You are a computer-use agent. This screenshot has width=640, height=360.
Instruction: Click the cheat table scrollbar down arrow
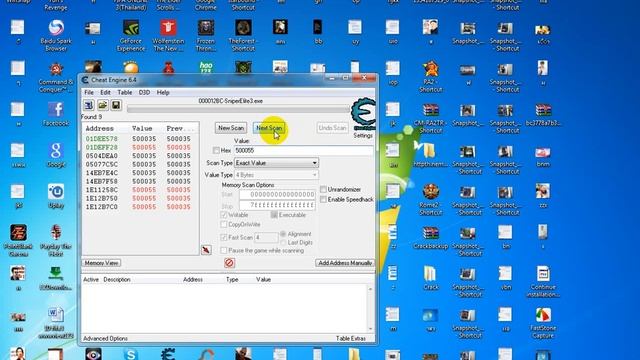[x=371, y=329]
